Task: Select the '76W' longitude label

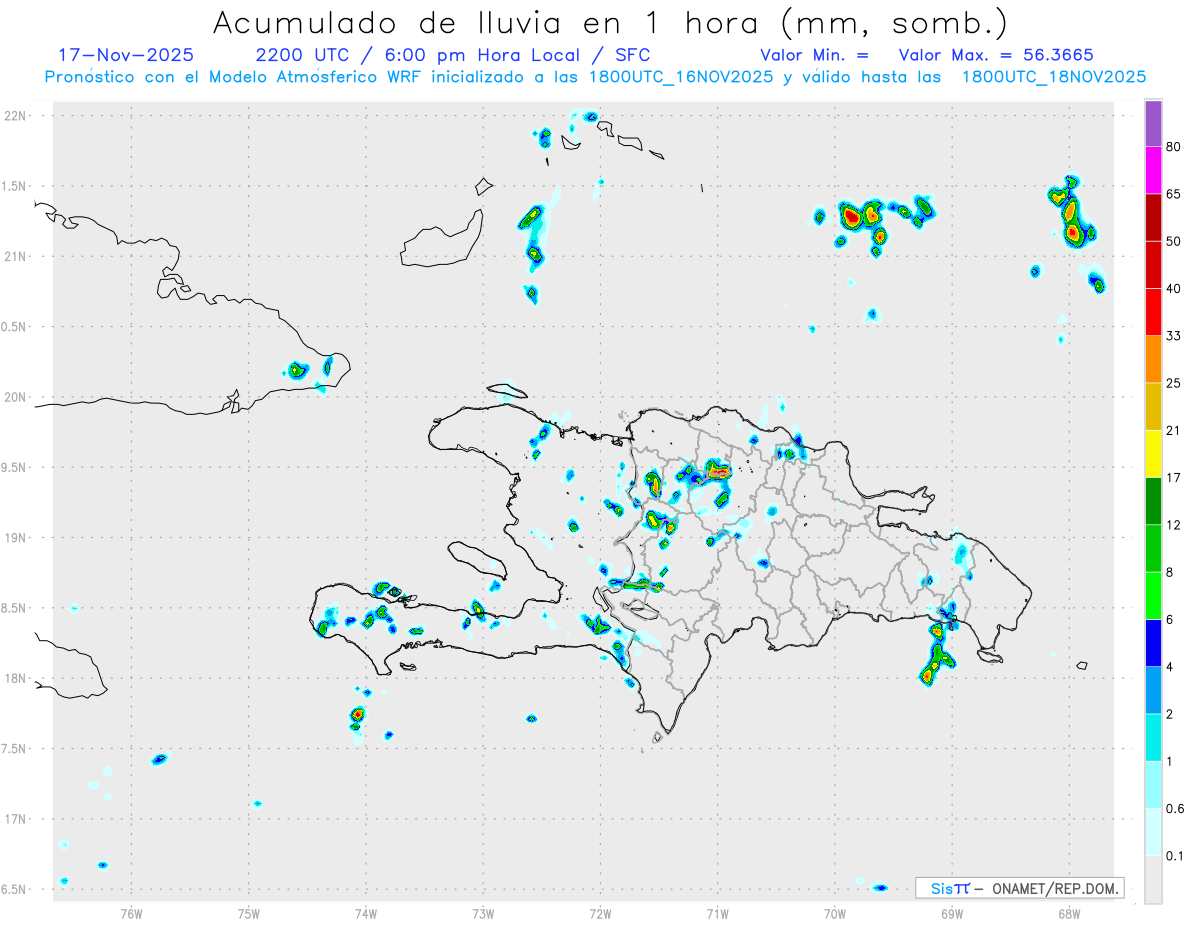Action: coord(131,913)
